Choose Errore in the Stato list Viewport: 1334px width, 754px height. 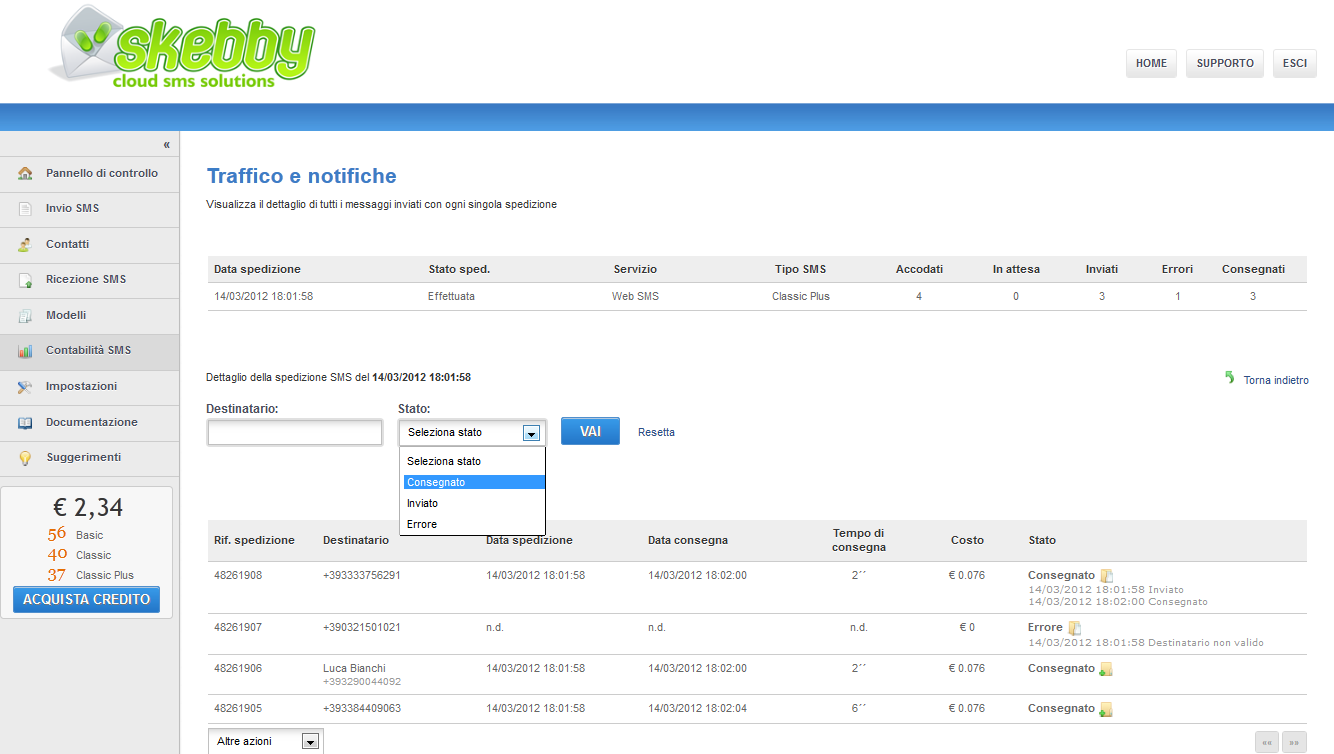click(474, 524)
